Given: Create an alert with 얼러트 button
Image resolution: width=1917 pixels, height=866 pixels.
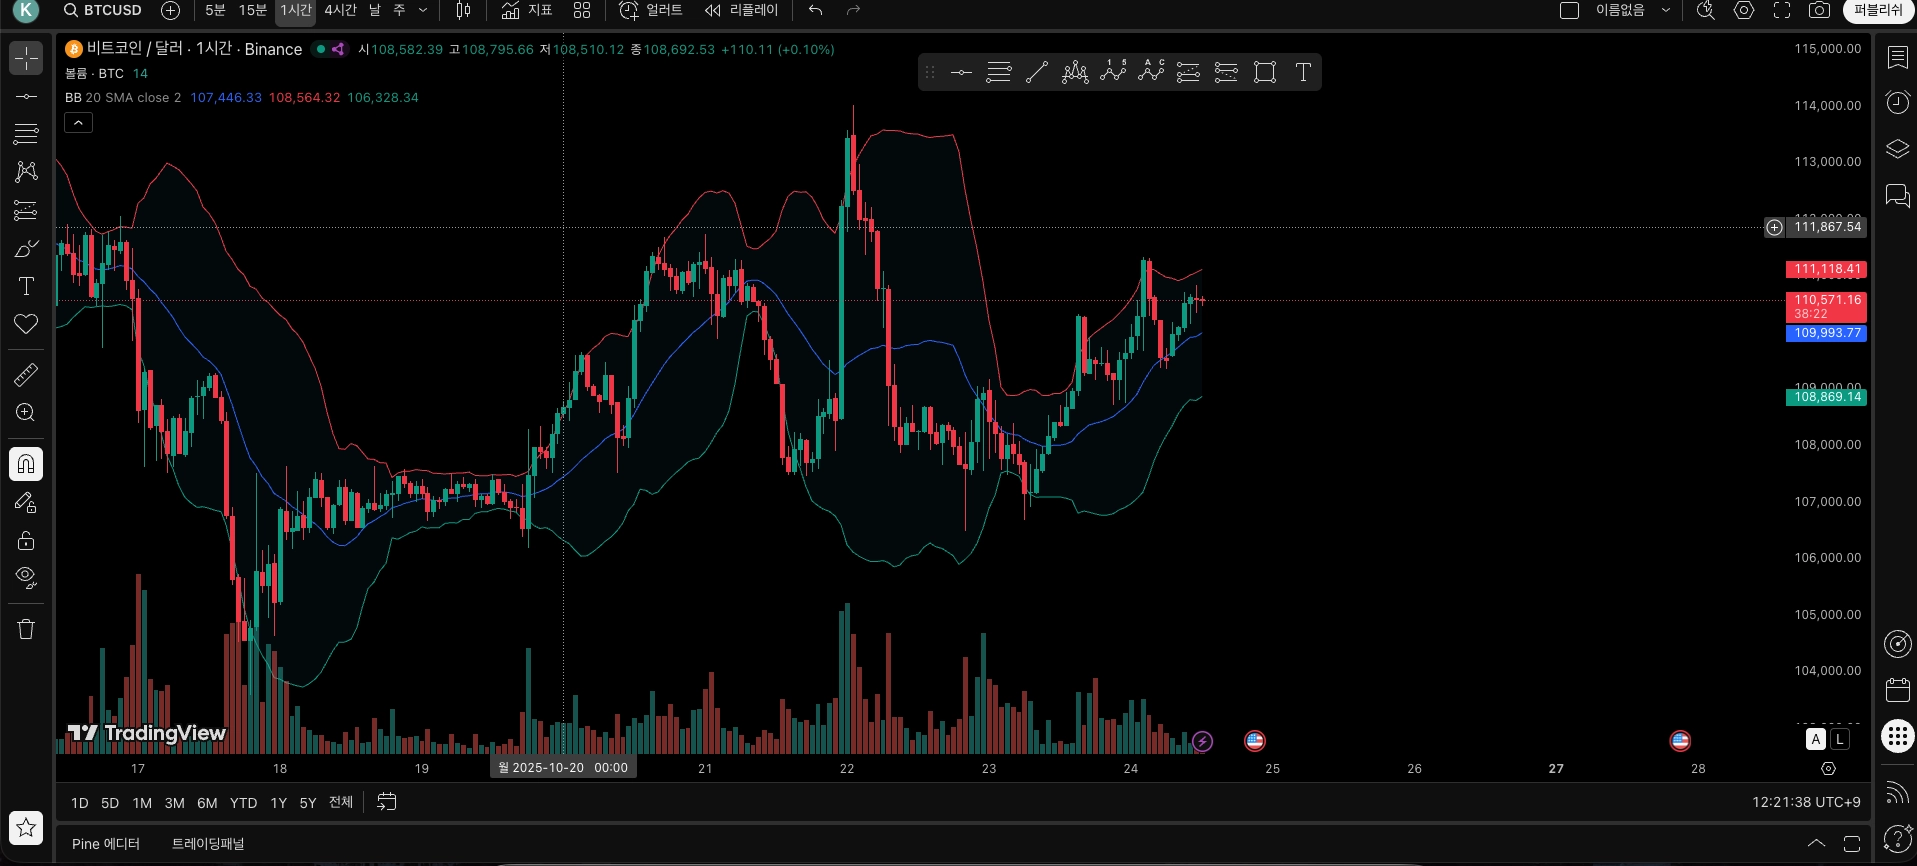Looking at the screenshot, I should click(651, 10).
